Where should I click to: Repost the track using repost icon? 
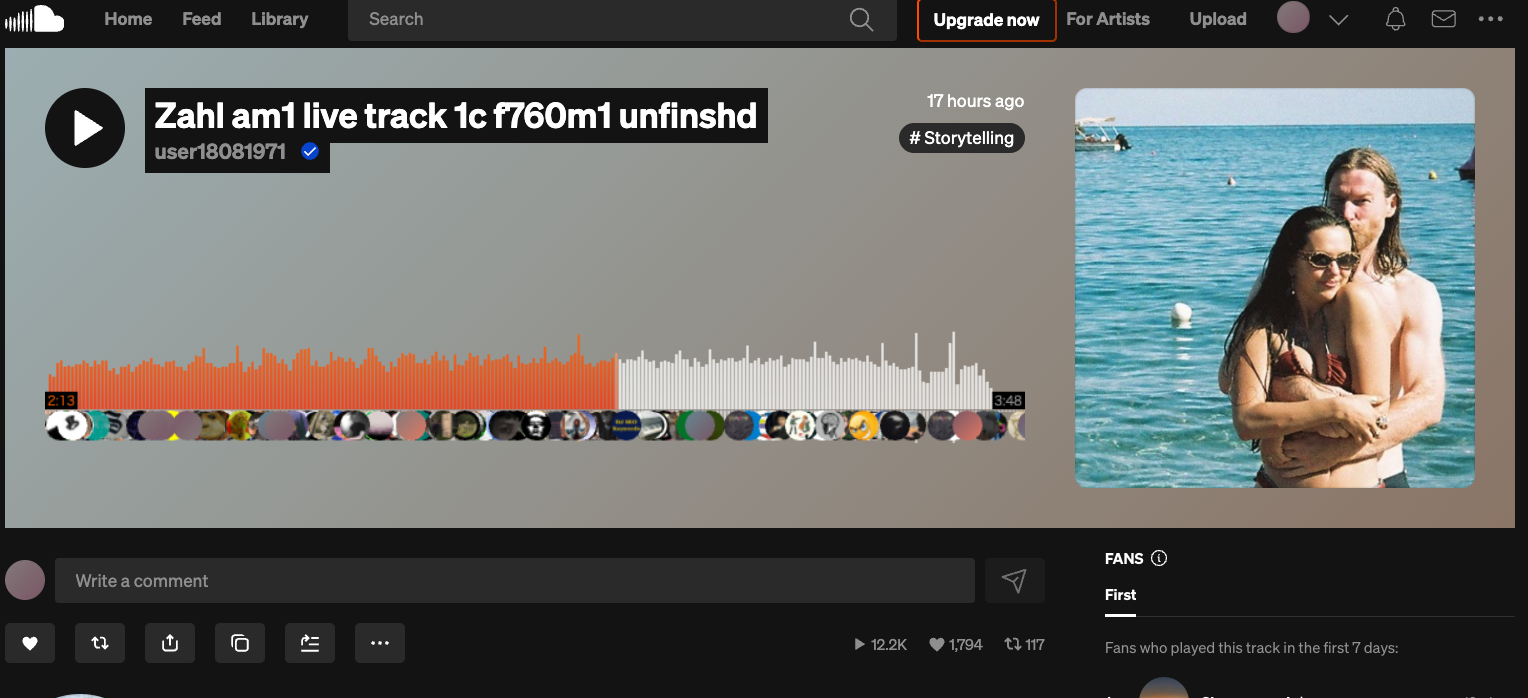tap(100, 643)
